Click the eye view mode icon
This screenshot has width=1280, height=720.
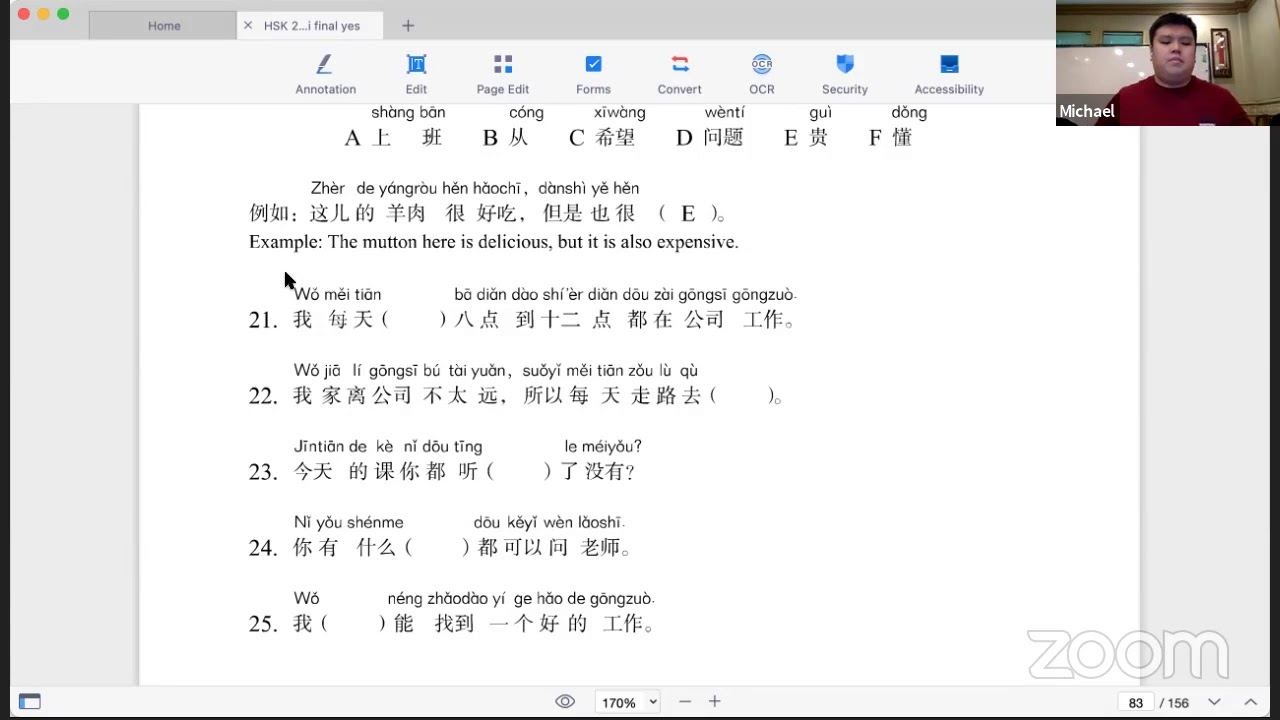(x=565, y=702)
